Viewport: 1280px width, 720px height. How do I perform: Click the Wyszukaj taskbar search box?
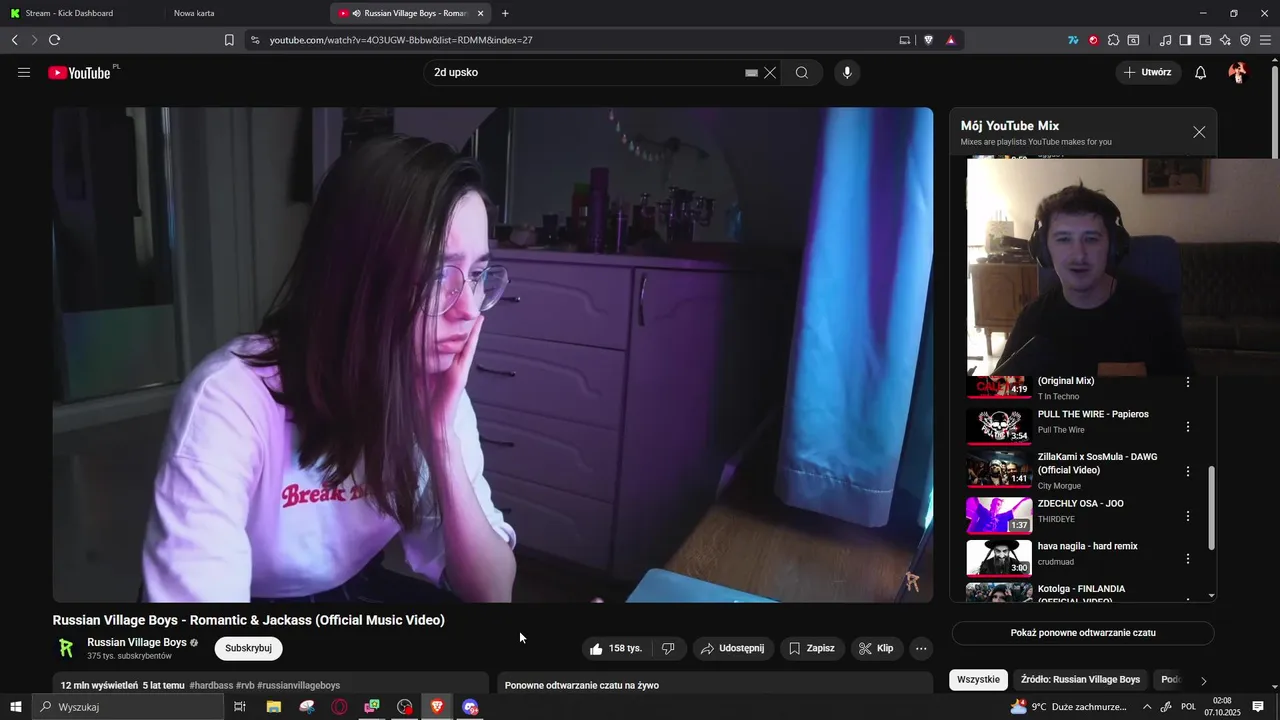[x=128, y=707]
